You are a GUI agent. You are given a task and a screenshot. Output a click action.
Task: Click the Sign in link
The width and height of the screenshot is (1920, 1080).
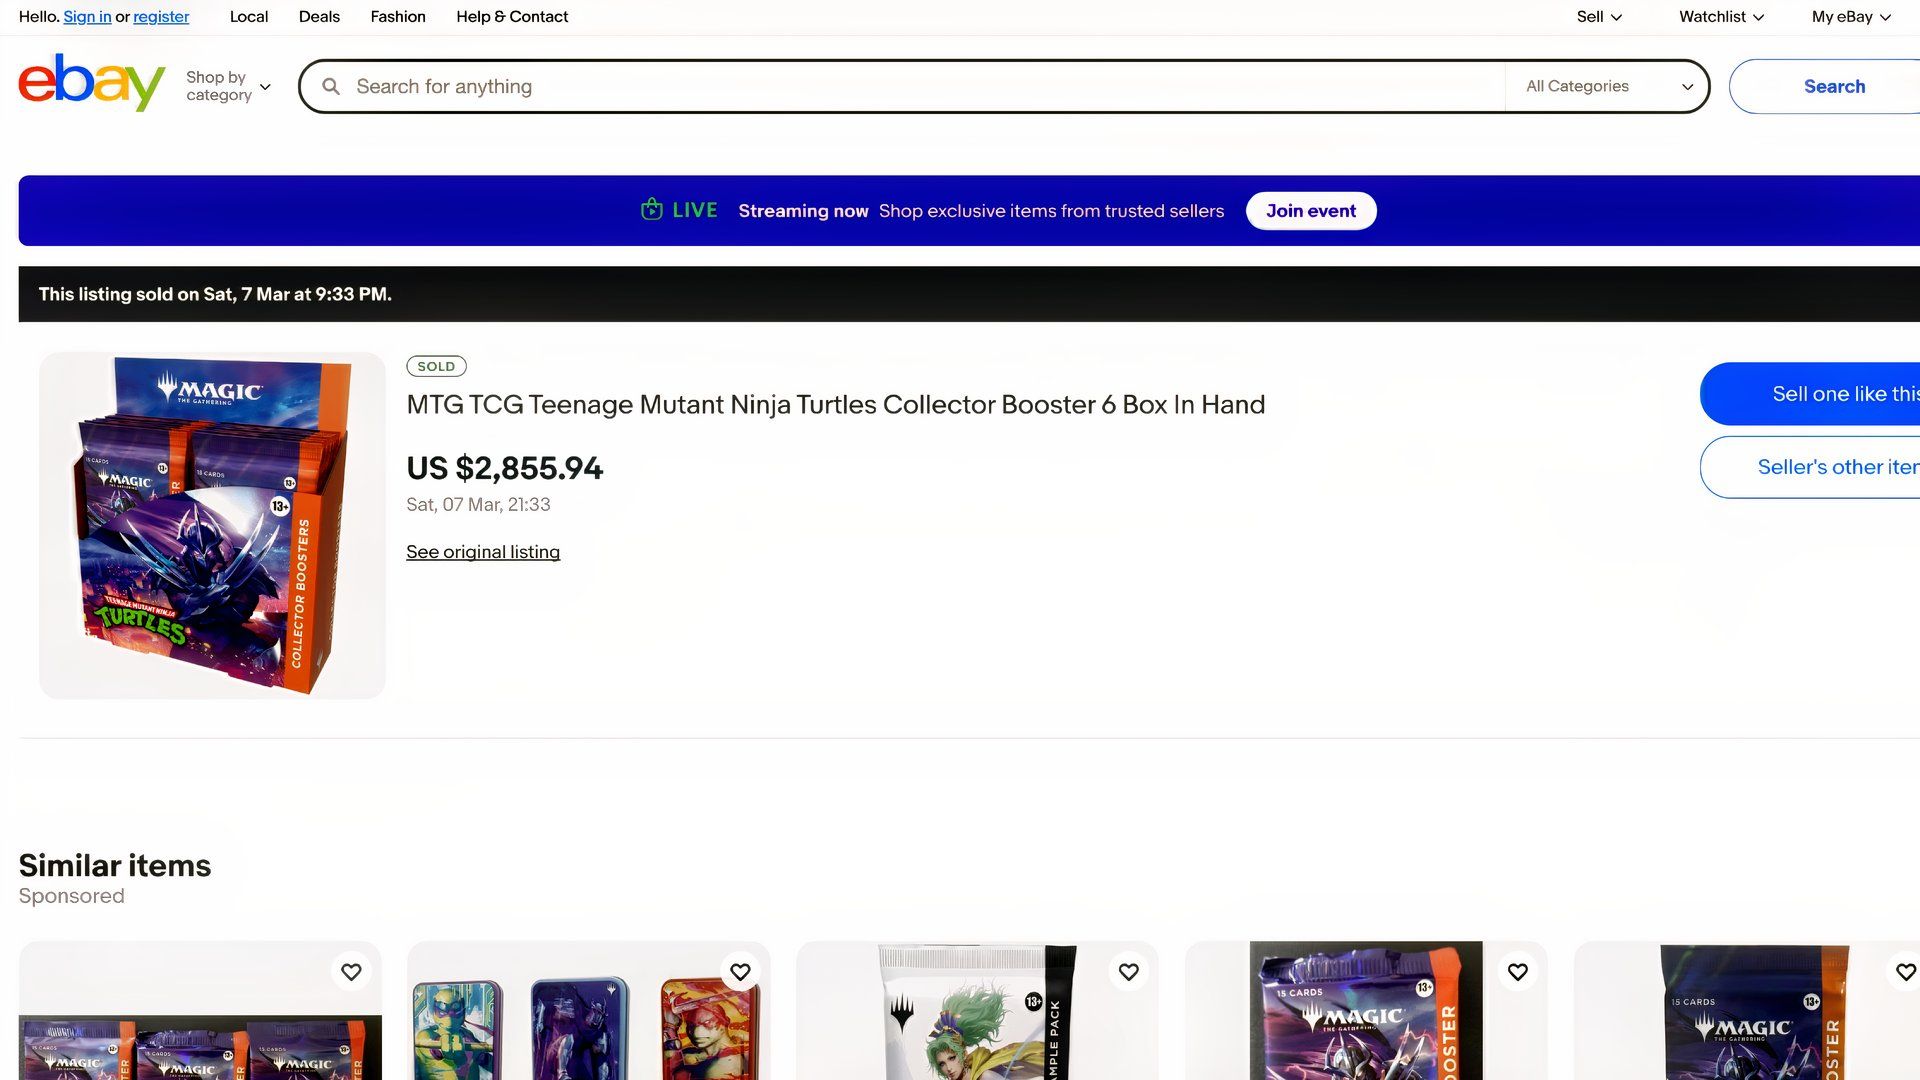pos(87,17)
